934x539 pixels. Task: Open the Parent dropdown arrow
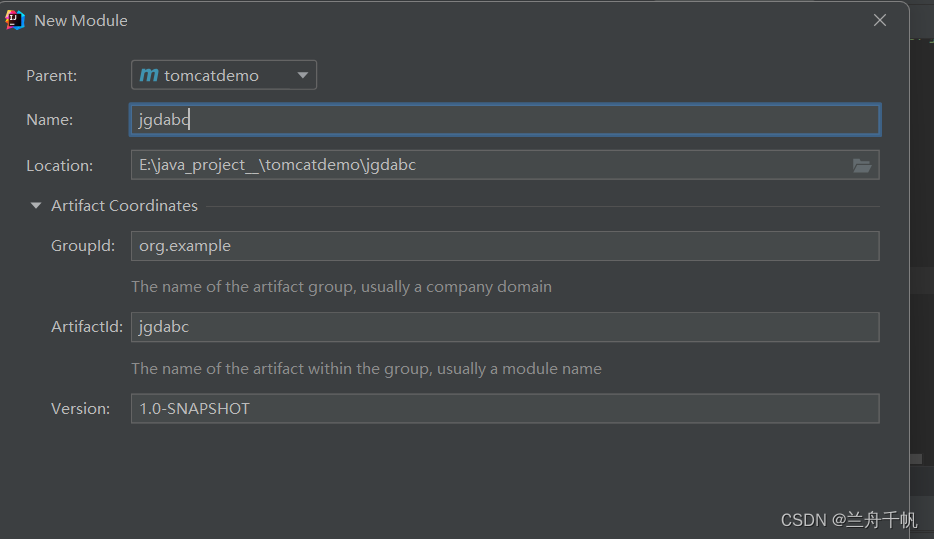303,75
